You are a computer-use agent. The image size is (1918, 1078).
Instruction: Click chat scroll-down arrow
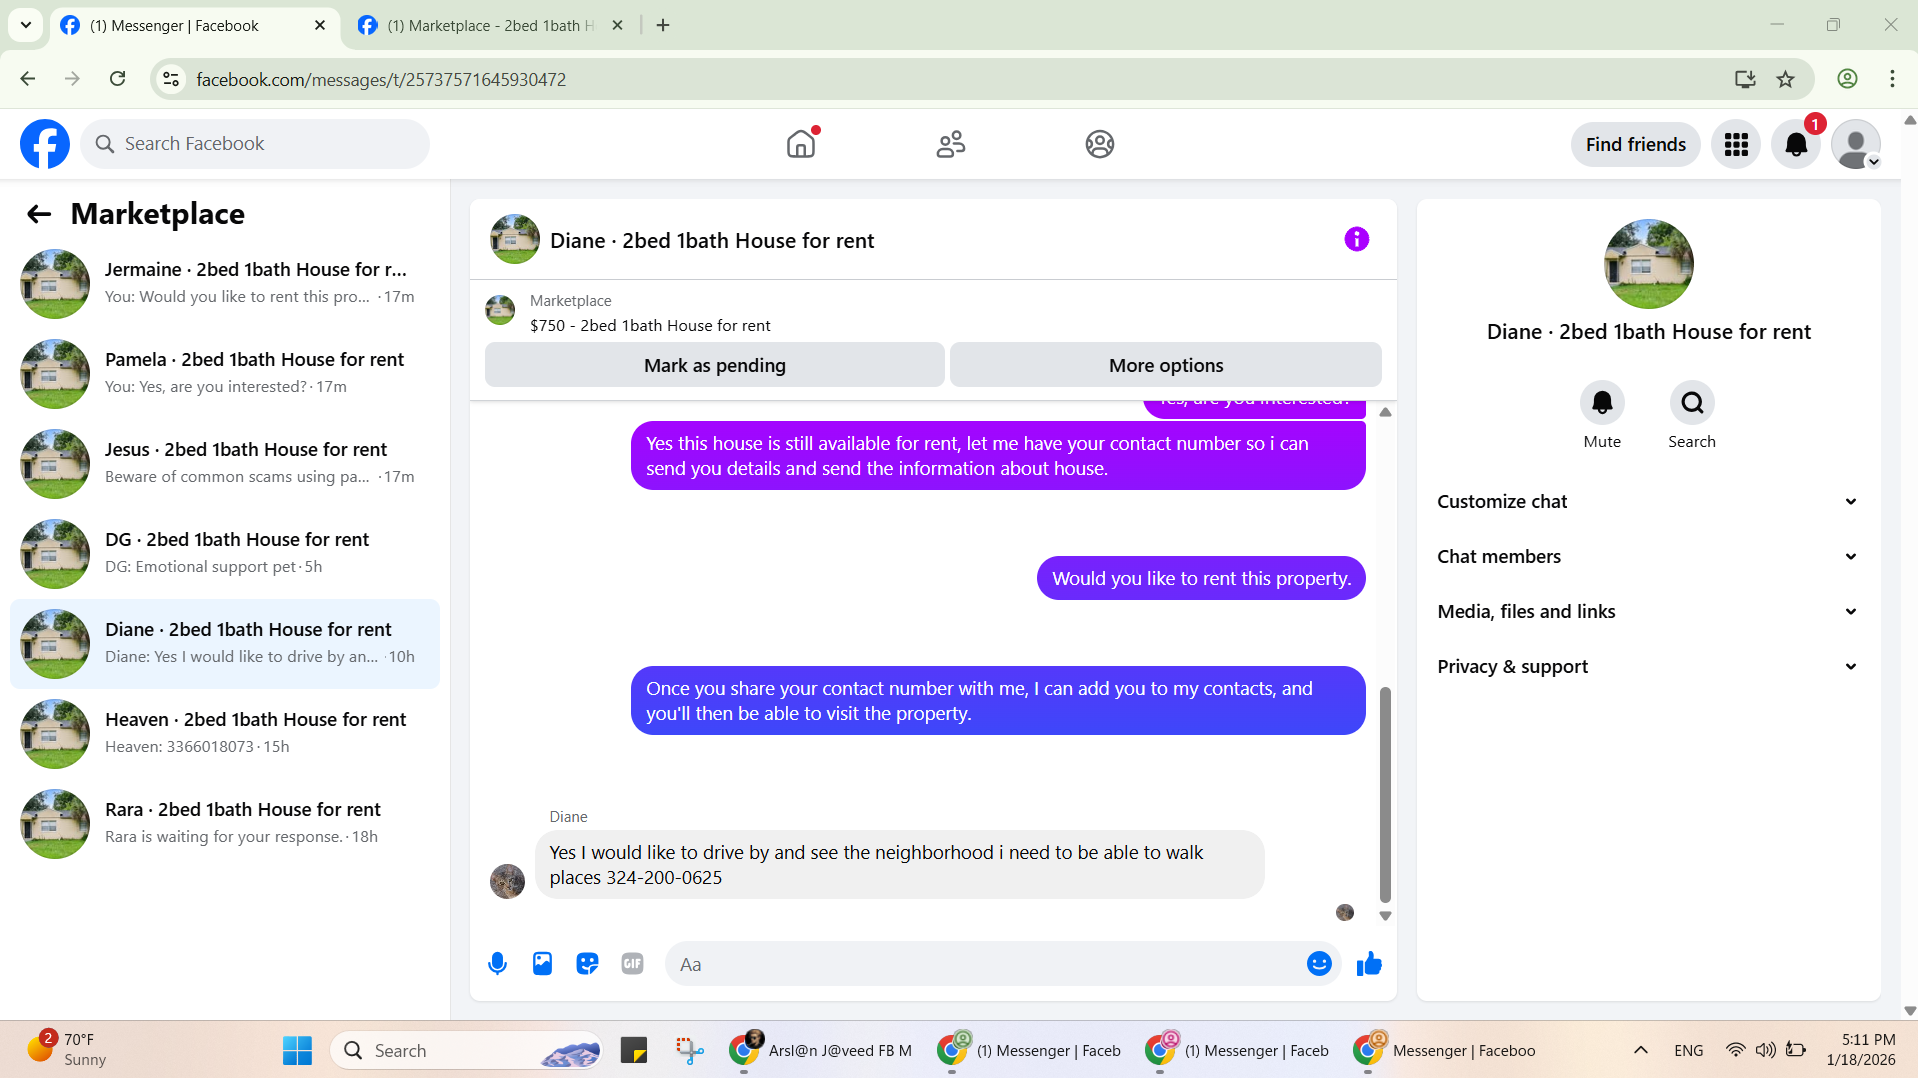tap(1385, 916)
